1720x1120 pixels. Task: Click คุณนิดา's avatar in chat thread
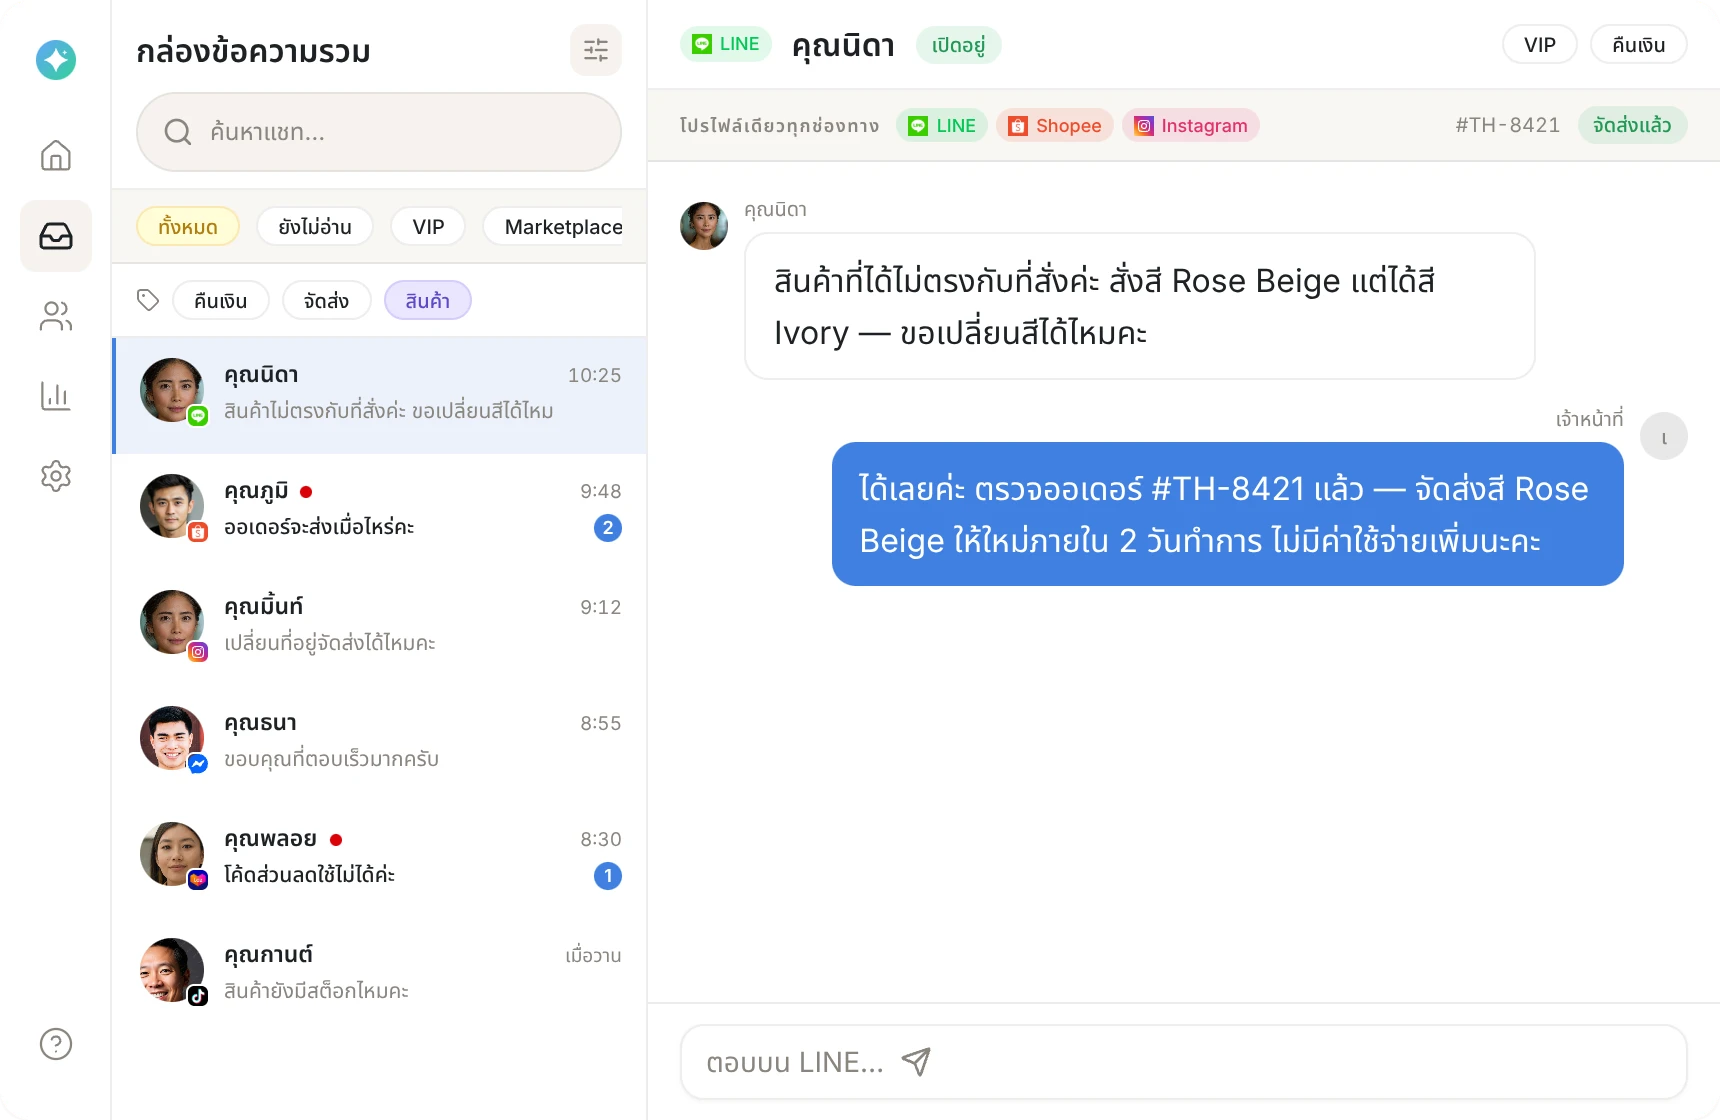(x=704, y=226)
